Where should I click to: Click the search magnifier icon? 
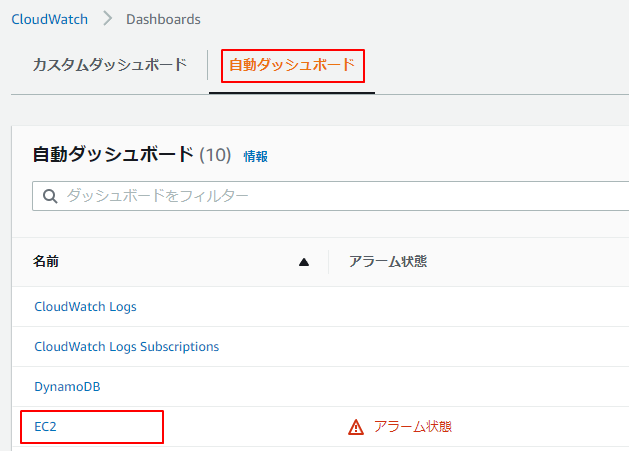click(50, 196)
